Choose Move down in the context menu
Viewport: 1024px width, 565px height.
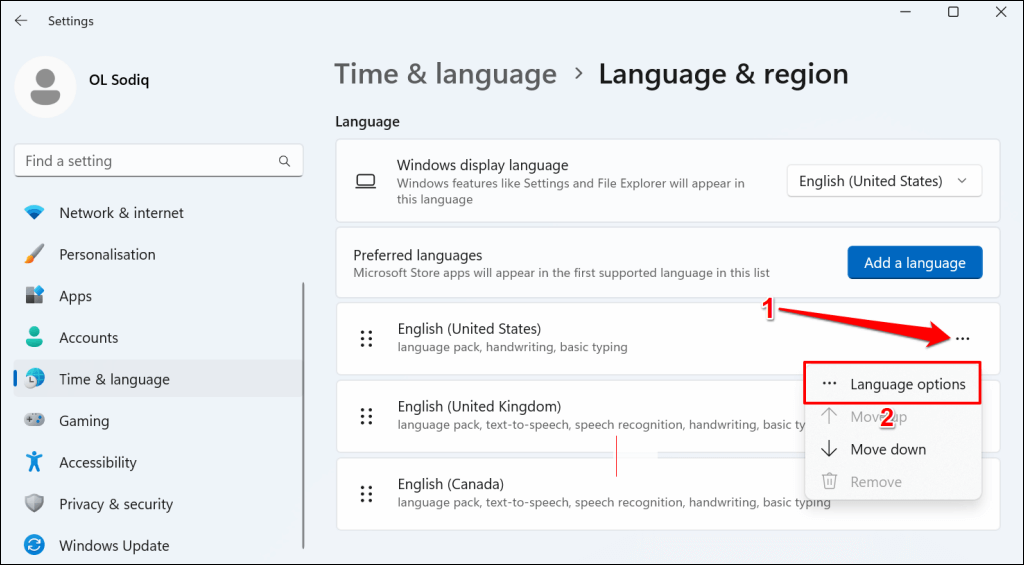(888, 449)
